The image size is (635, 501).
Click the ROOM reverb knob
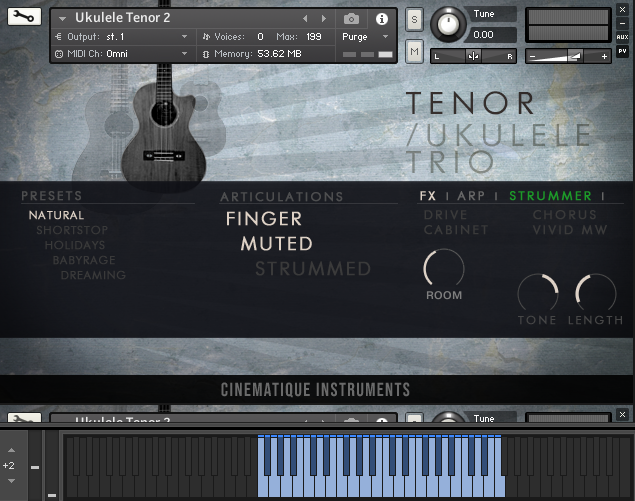click(x=444, y=268)
